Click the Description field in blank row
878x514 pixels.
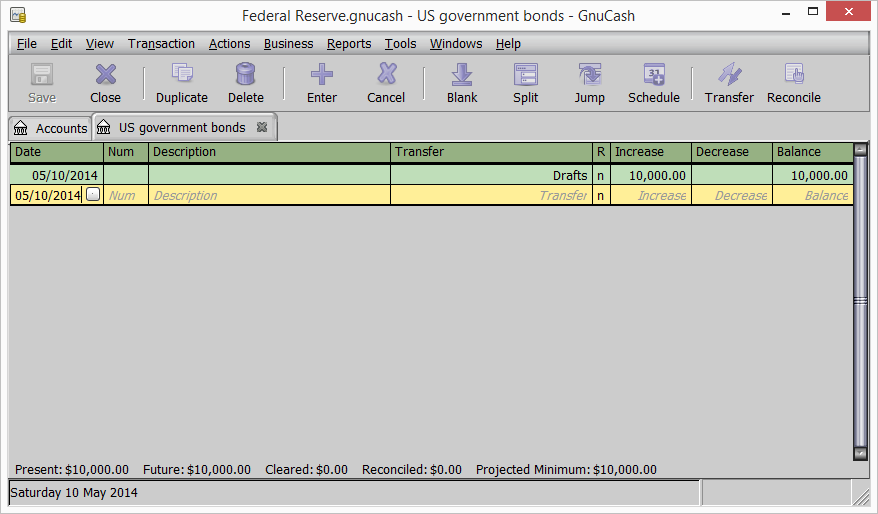point(268,195)
